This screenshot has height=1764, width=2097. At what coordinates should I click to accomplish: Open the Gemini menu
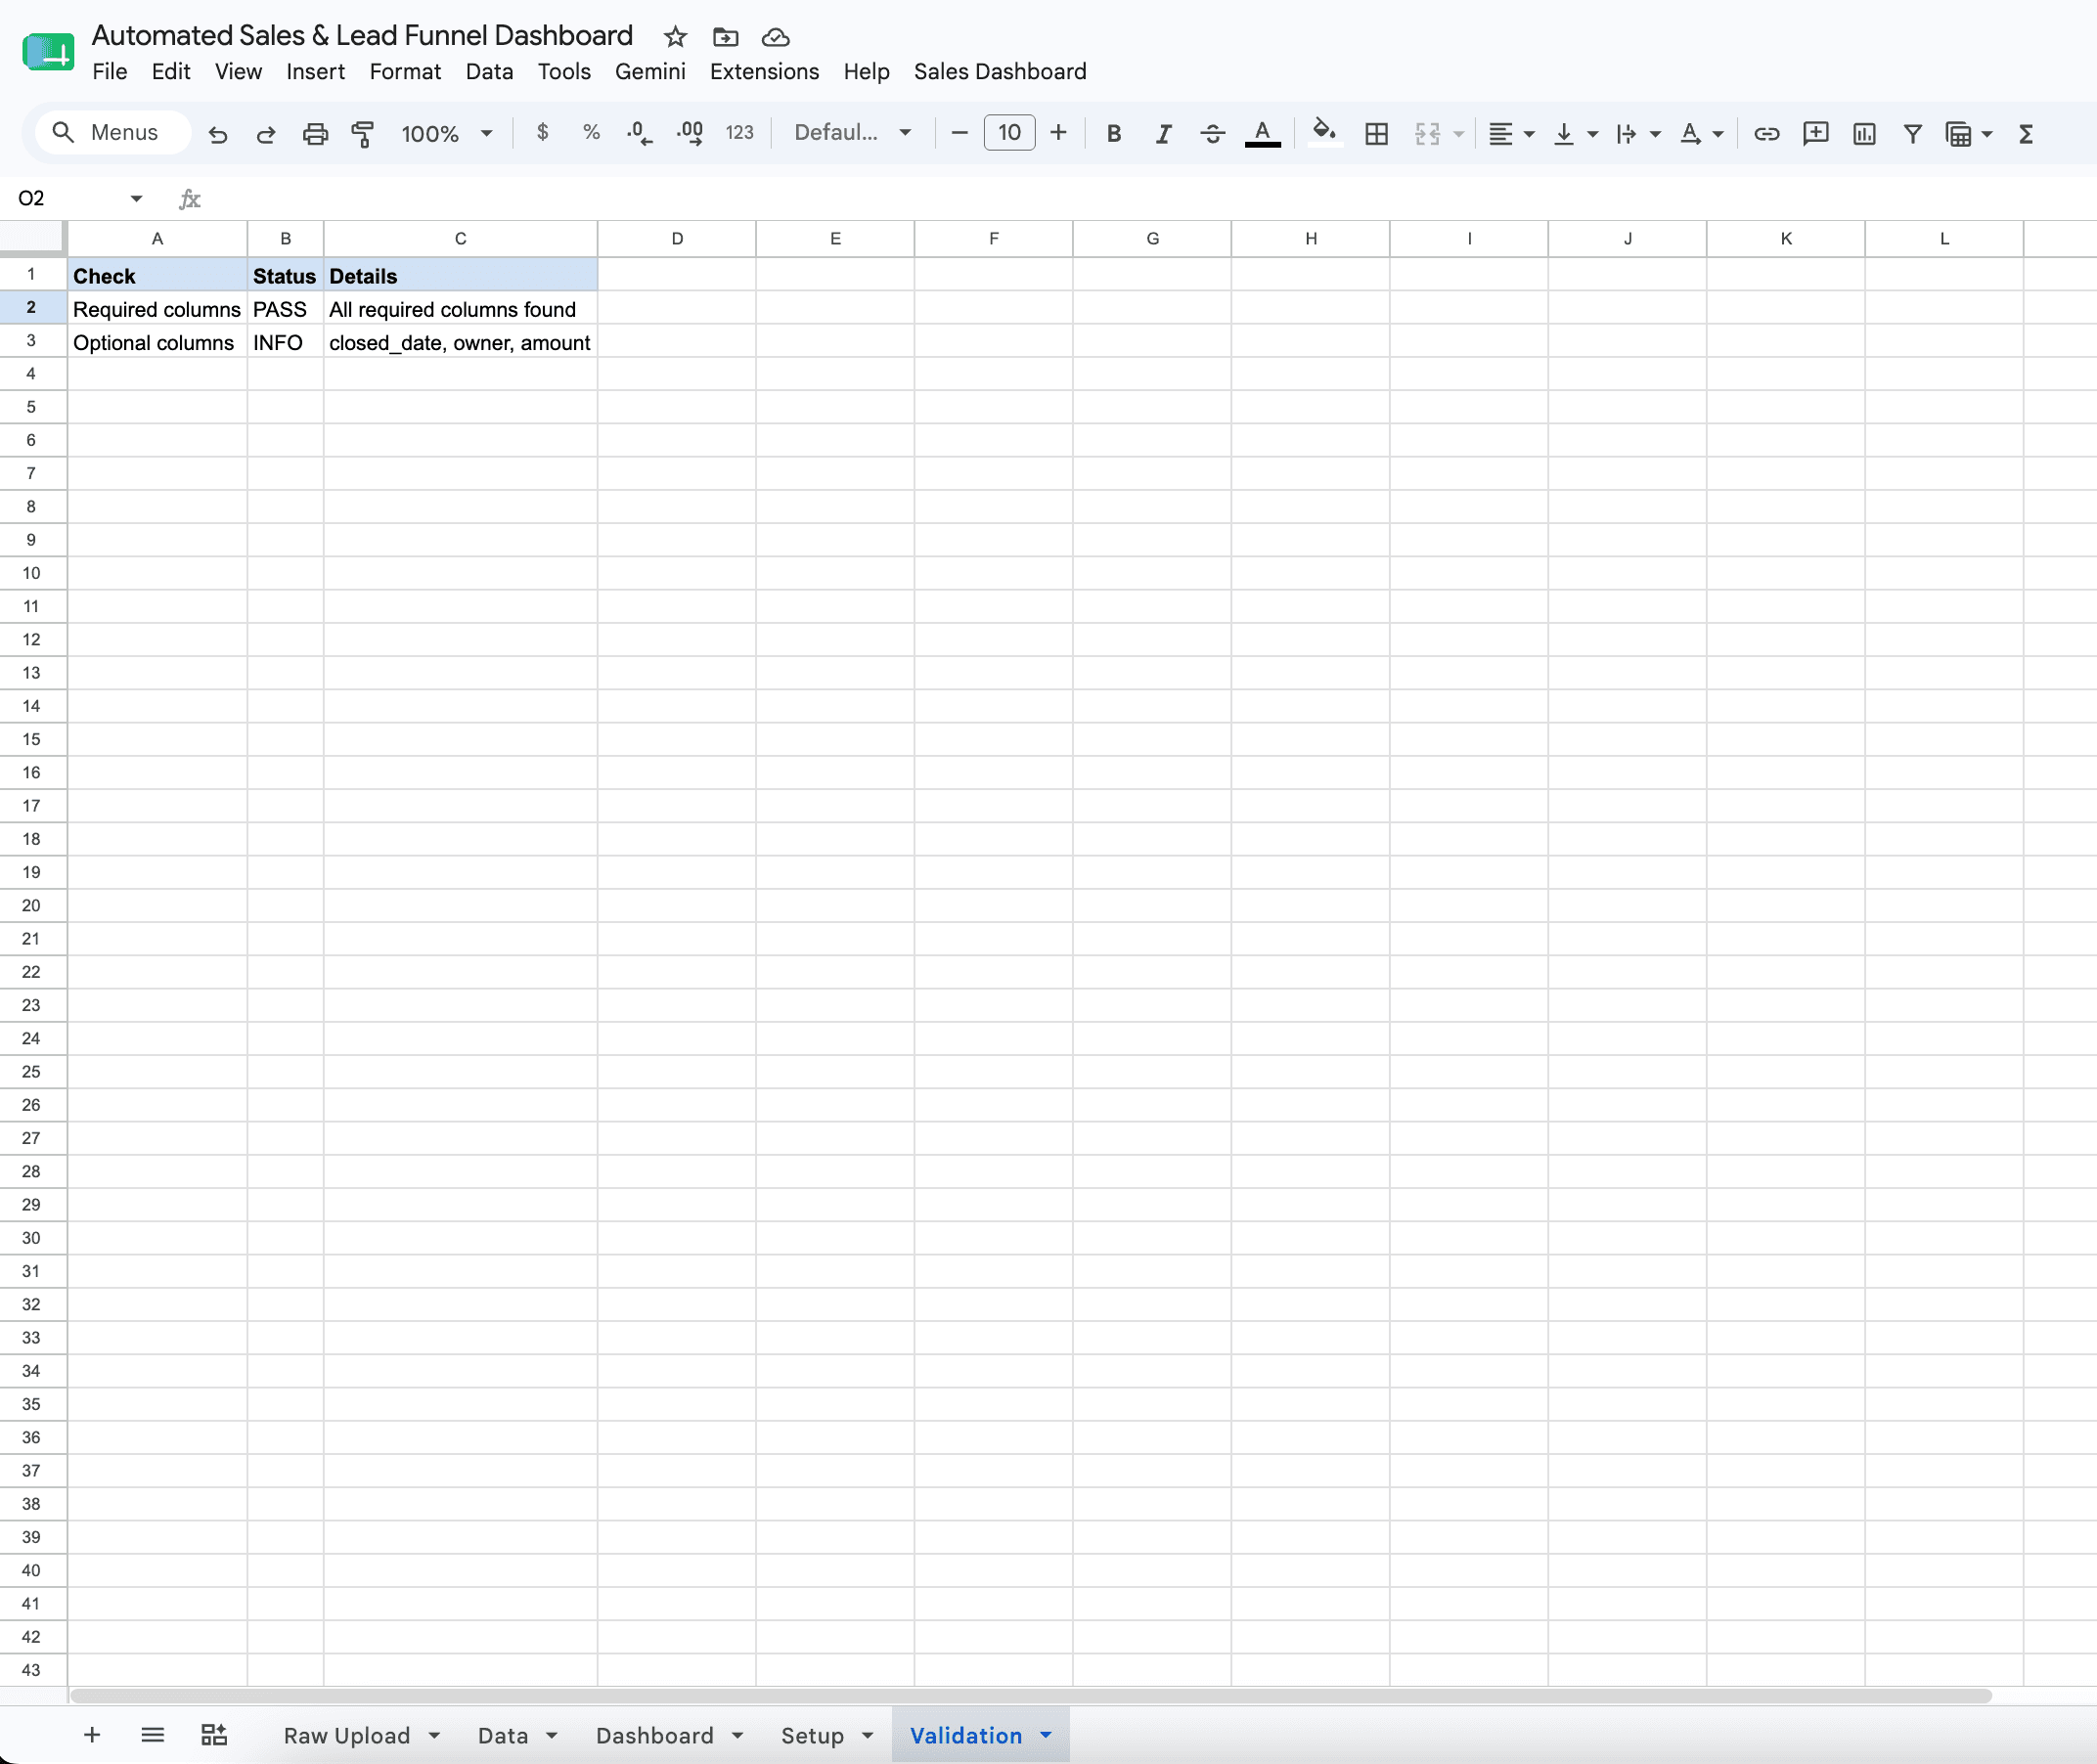(x=650, y=71)
